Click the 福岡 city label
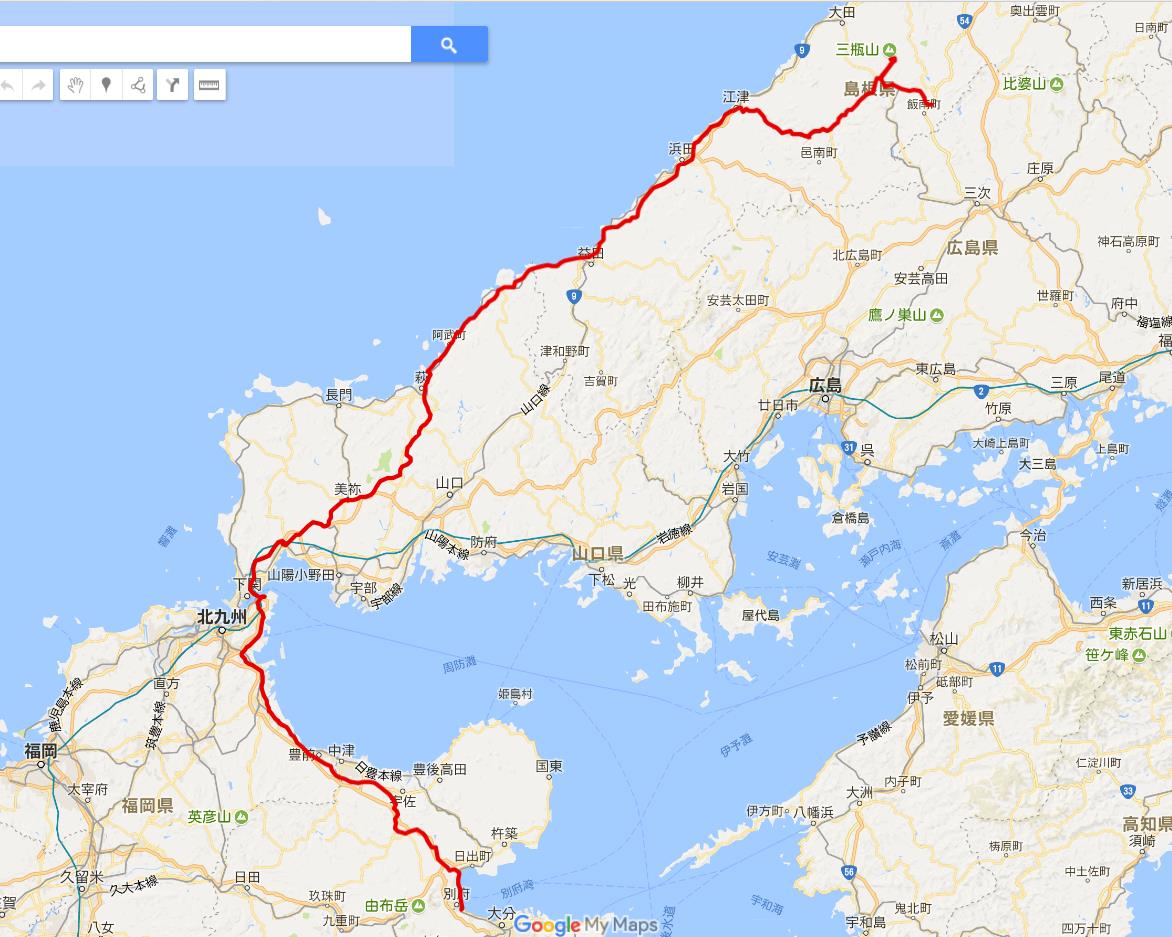This screenshot has width=1172, height=937. click(40, 750)
